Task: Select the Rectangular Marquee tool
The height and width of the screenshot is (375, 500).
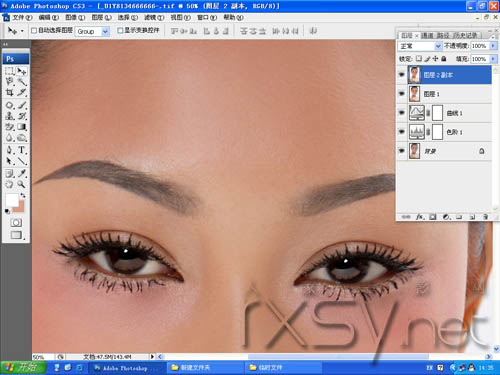Action: tap(10, 71)
